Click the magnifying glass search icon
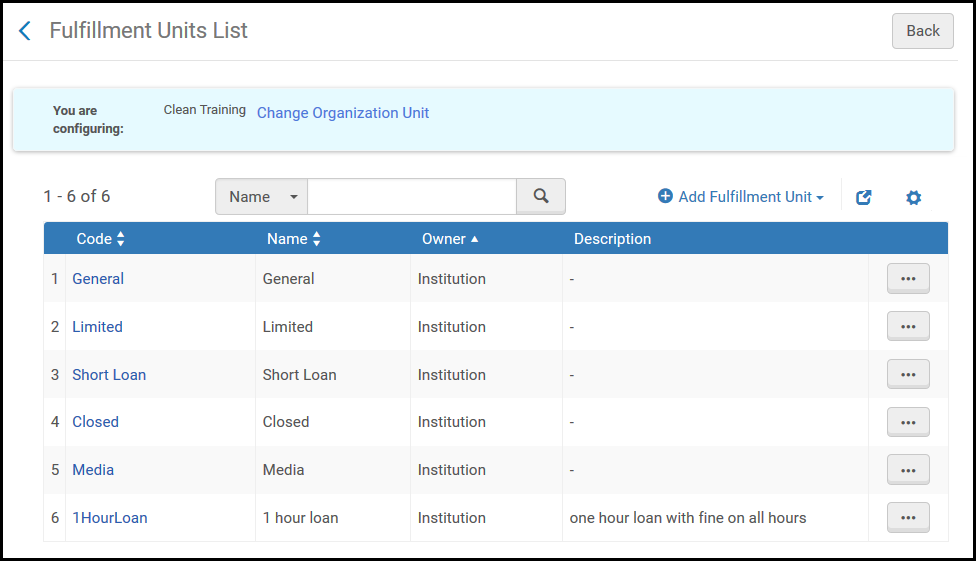The height and width of the screenshot is (561, 976). [x=541, y=196]
